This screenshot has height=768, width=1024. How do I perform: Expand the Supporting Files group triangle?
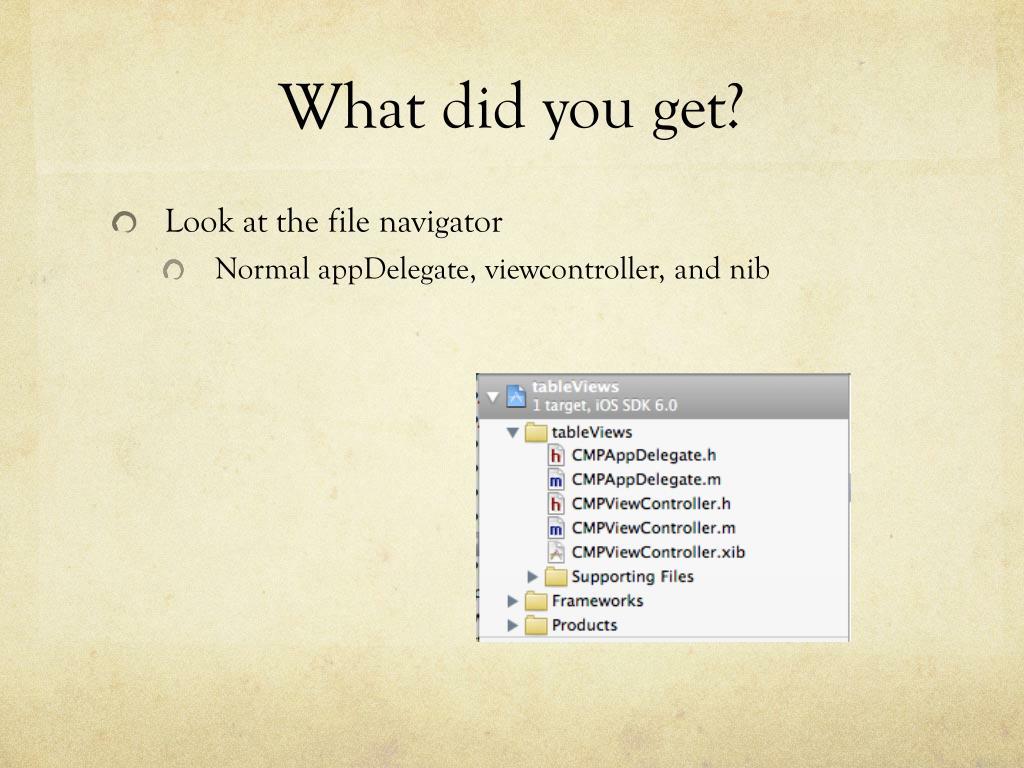click(532, 577)
